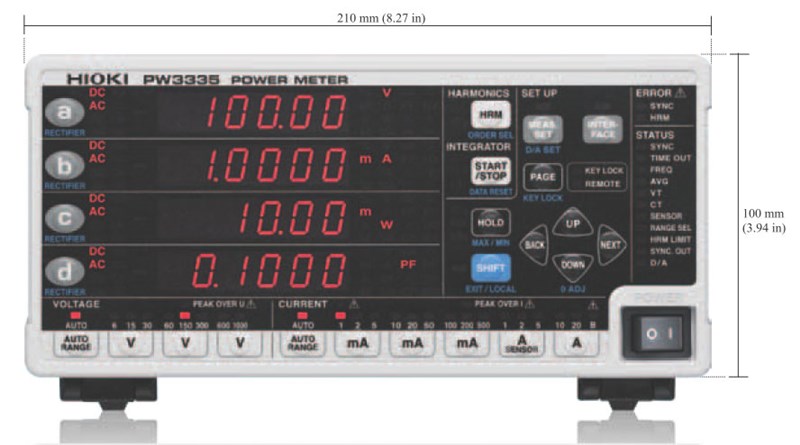Viewport: 800px width, 445px height.
Task: Select the 6/15/30 V voltage range key
Action: [129, 342]
